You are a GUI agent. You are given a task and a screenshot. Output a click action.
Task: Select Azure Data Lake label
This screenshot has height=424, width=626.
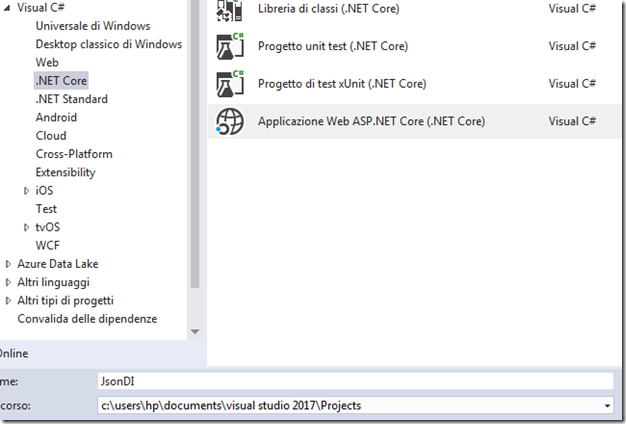57,264
